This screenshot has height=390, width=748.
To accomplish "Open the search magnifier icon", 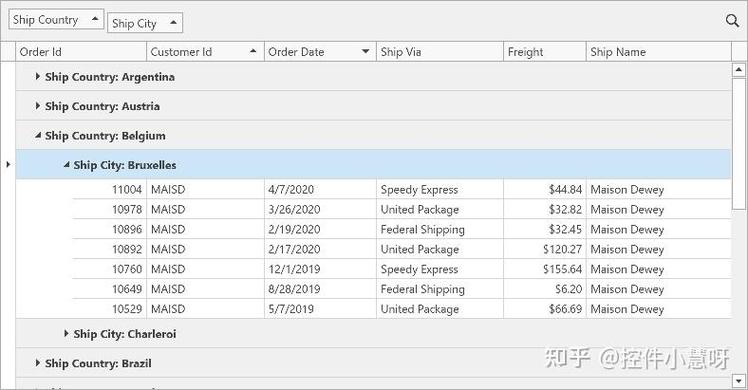I will pyautogui.click(x=732, y=21).
